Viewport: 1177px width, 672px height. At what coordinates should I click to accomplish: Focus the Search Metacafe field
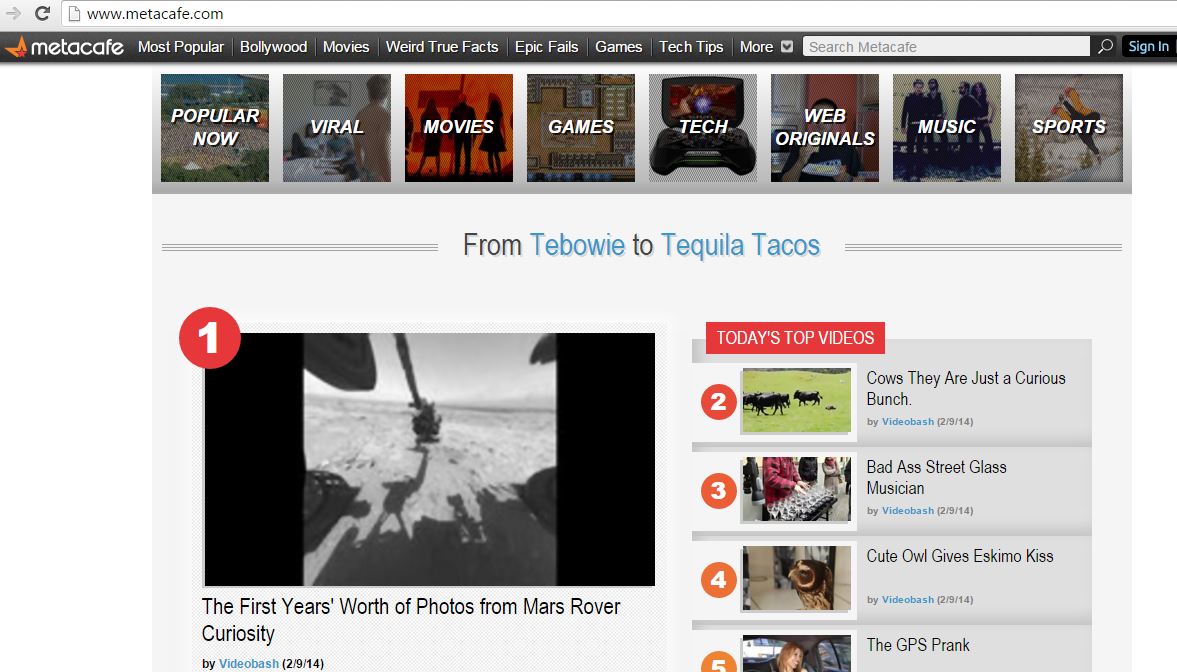pyautogui.click(x=946, y=47)
